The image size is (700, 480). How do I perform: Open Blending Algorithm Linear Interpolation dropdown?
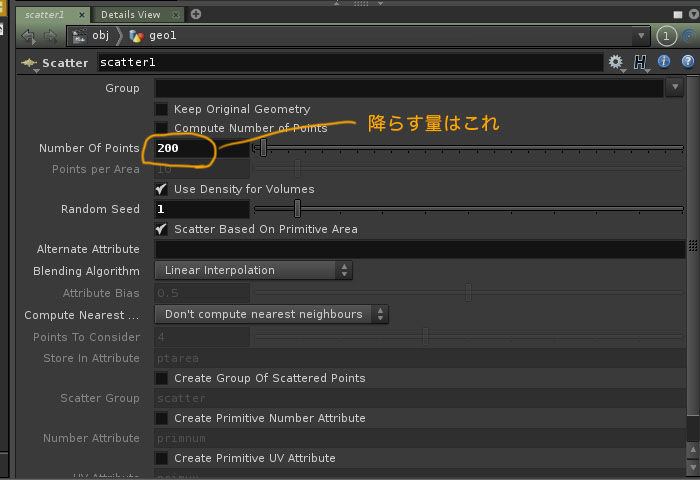click(254, 270)
